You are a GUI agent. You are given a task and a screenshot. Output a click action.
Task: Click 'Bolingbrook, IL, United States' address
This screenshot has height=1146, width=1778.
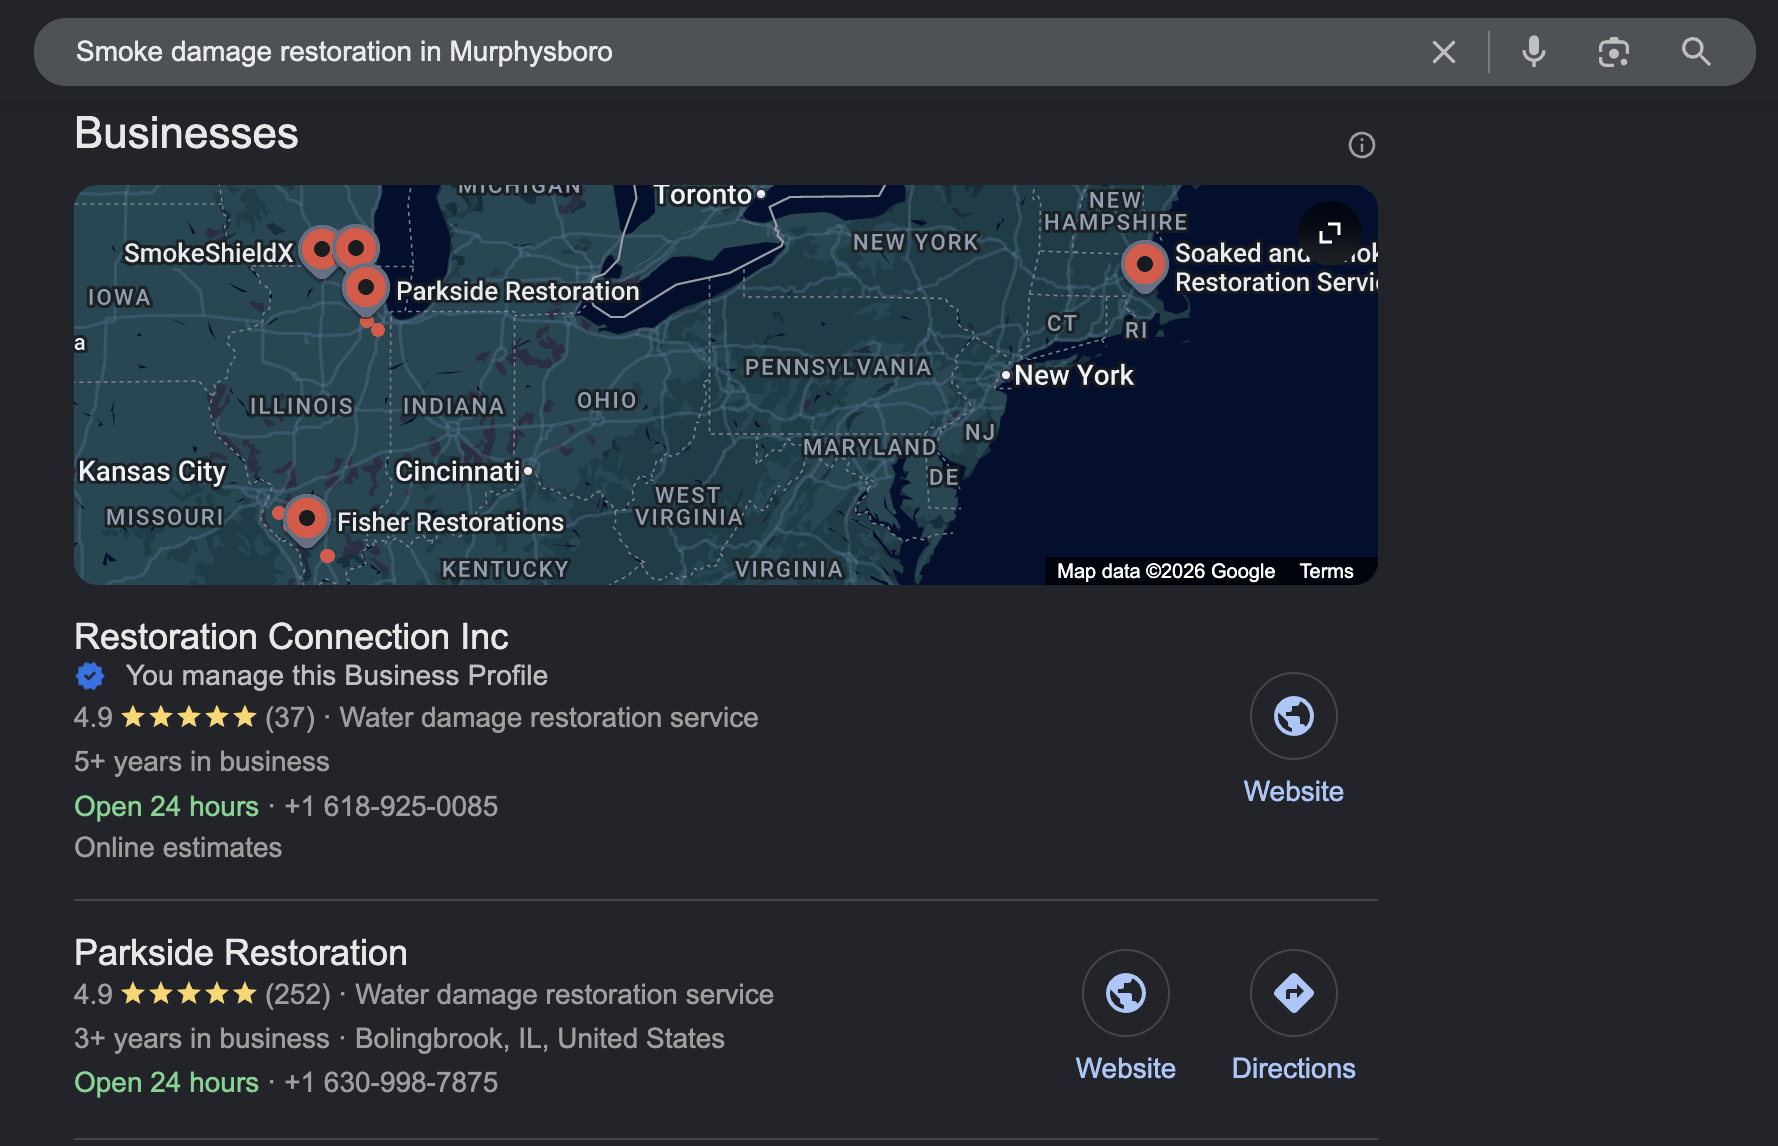coord(540,1038)
